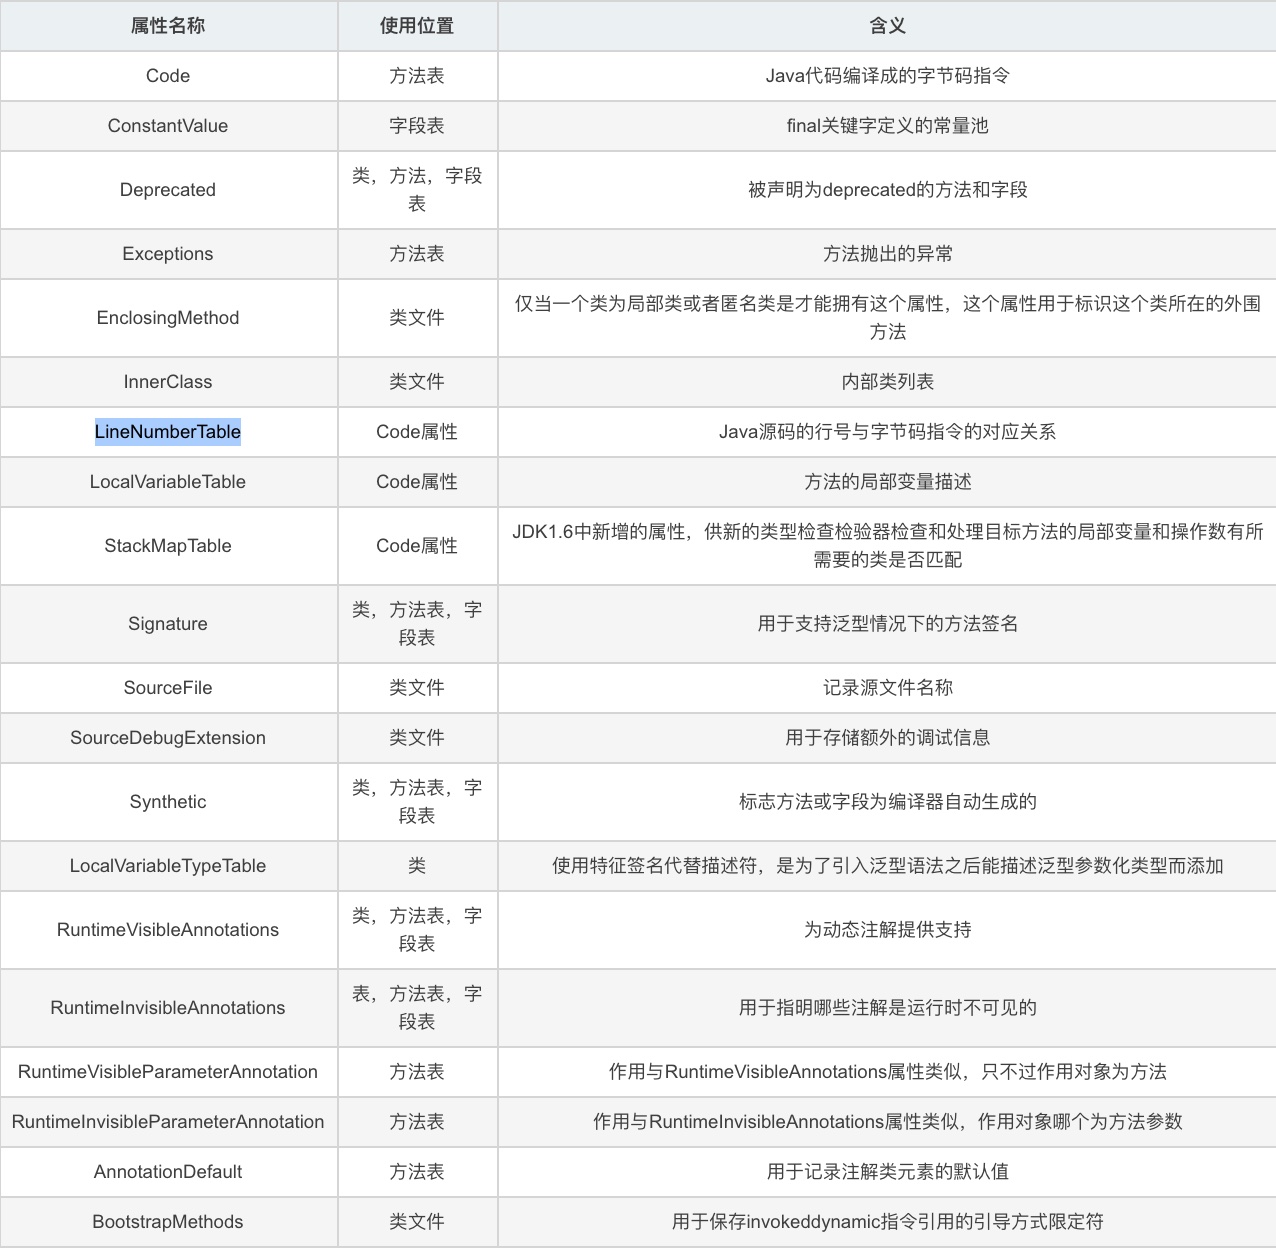Select the RuntimeInvisibleParameterAnnotation cell
The image size is (1276, 1250).
168,1122
